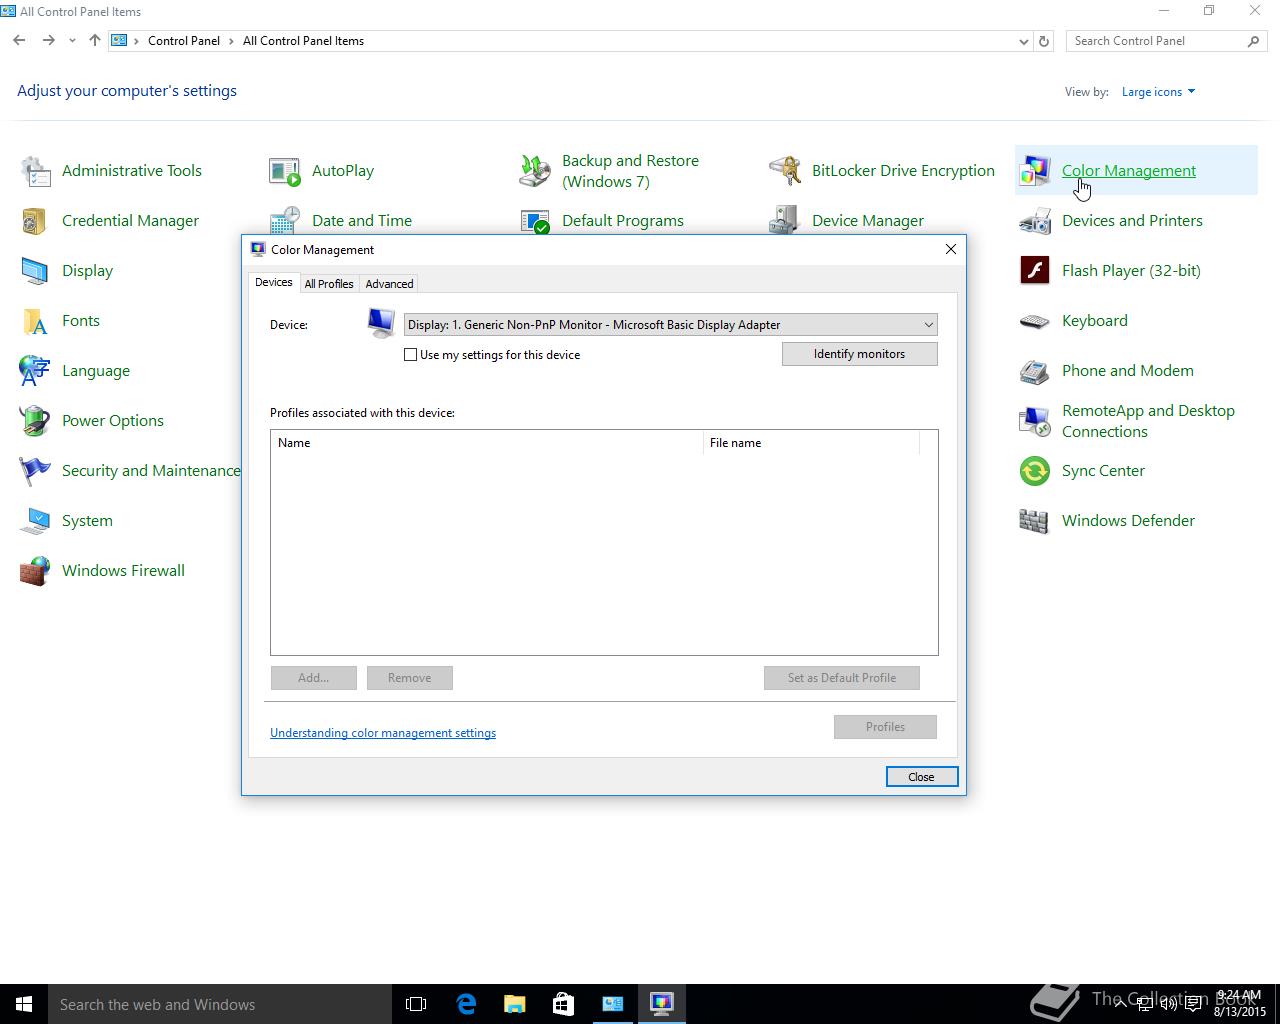Open Backup and Restore (Windows 7) icon
Viewport: 1280px width, 1024px height.
[535, 171]
